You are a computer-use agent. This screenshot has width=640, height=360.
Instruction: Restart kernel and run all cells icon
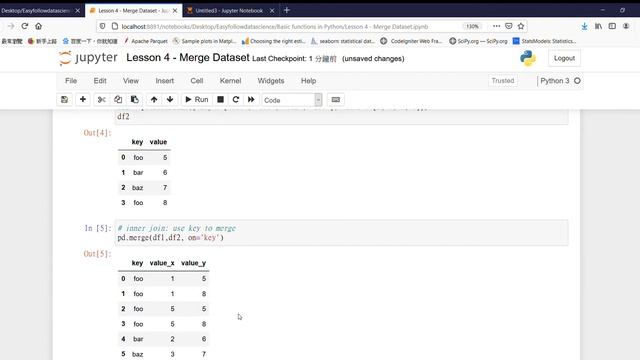pos(251,100)
